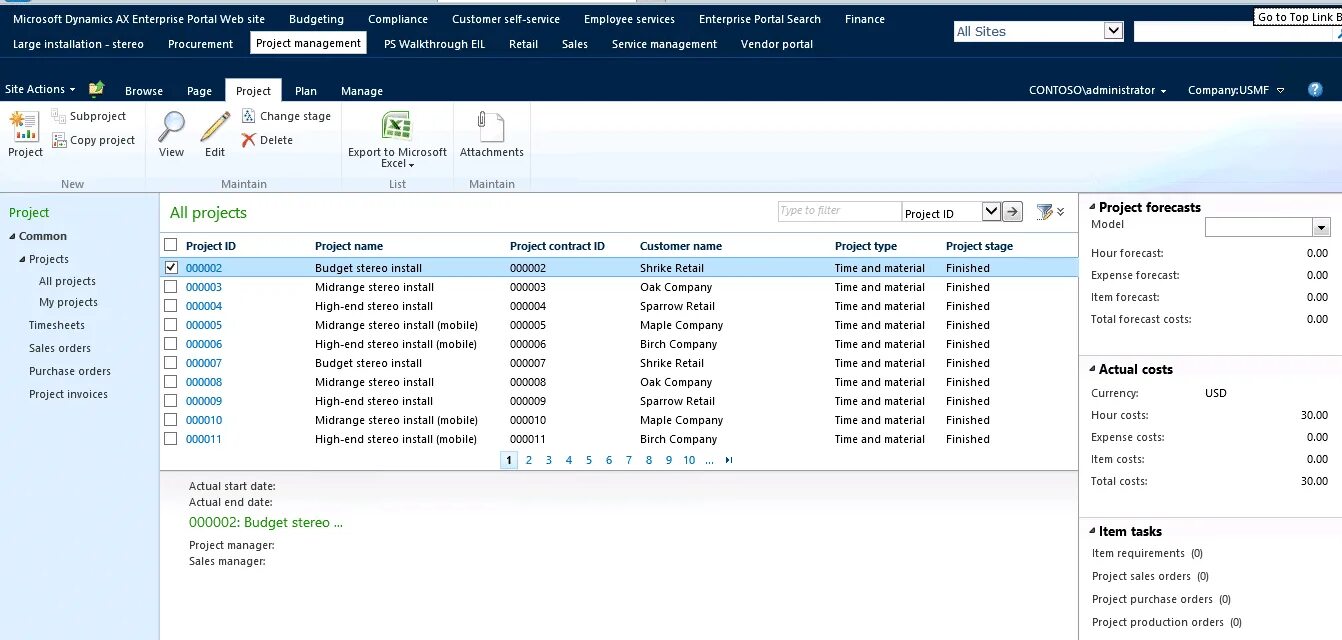Click the search icon beside search box
This screenshot has height=640, width=1342.
click(1338, 32)
